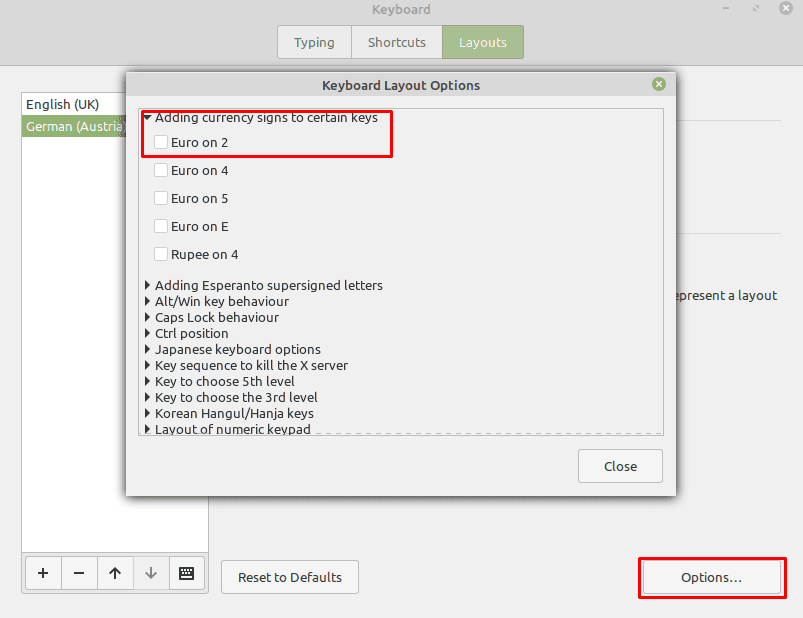803x618 pixels.
Task: Expand Adding Esperanto supersigned letters
Action: (147, 285)
